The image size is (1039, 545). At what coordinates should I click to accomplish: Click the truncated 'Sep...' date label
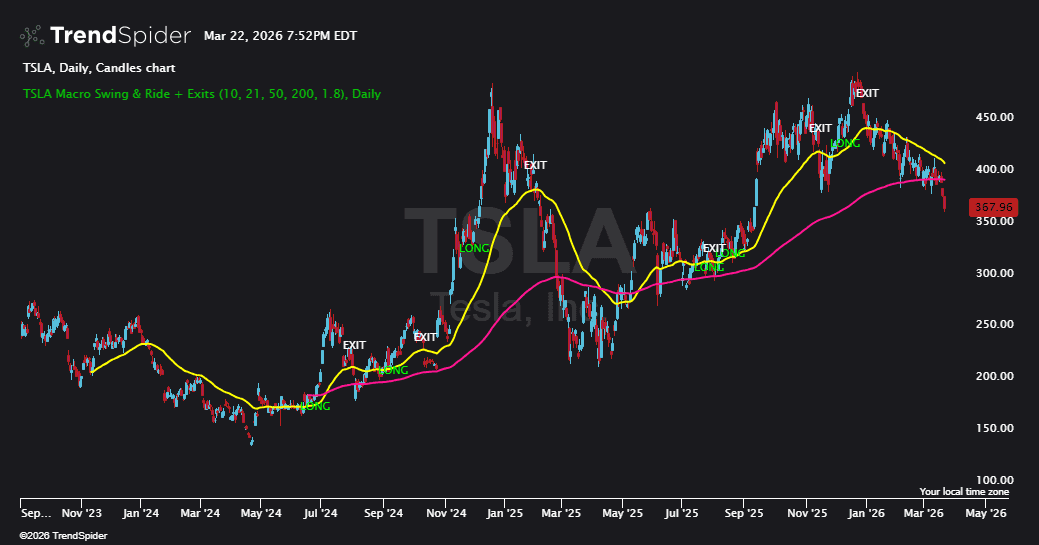tap(36, 513)
